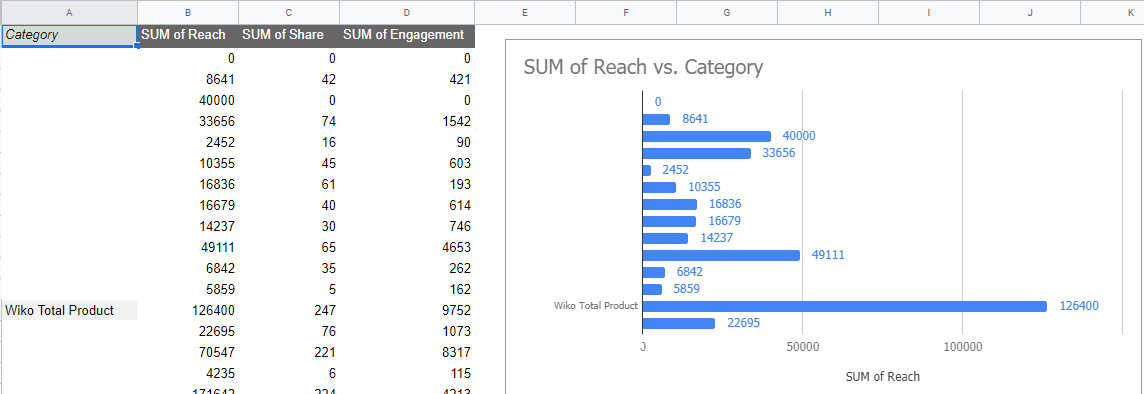Select column J header
The height and width of the screenshot is (394, 1144).
point(1029,12)
